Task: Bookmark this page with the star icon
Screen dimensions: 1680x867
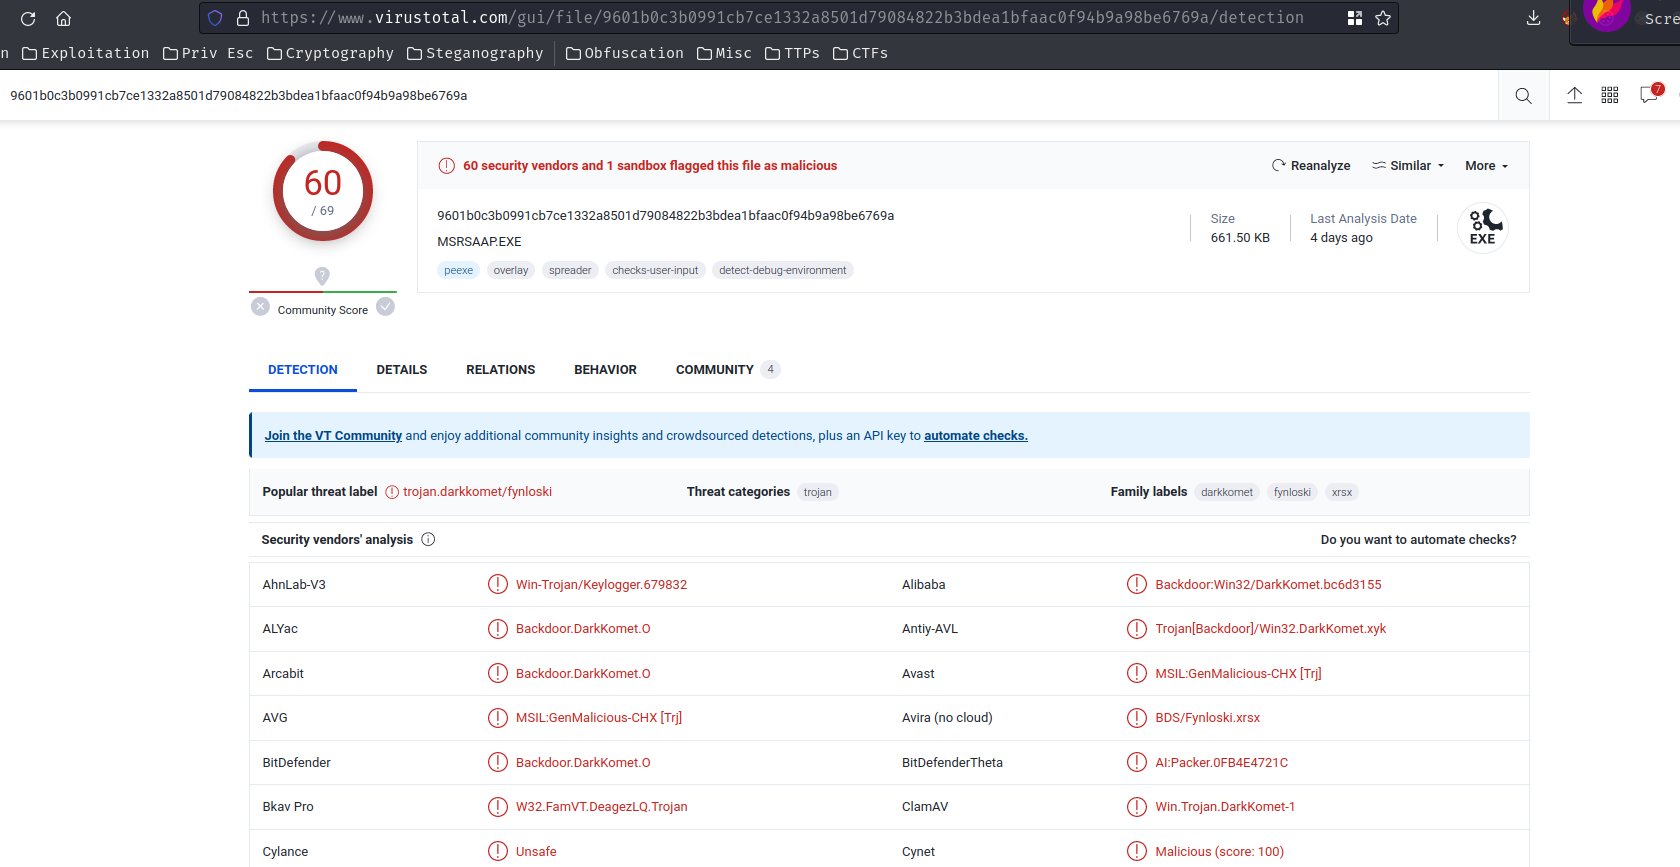Action: (1383, 18)
